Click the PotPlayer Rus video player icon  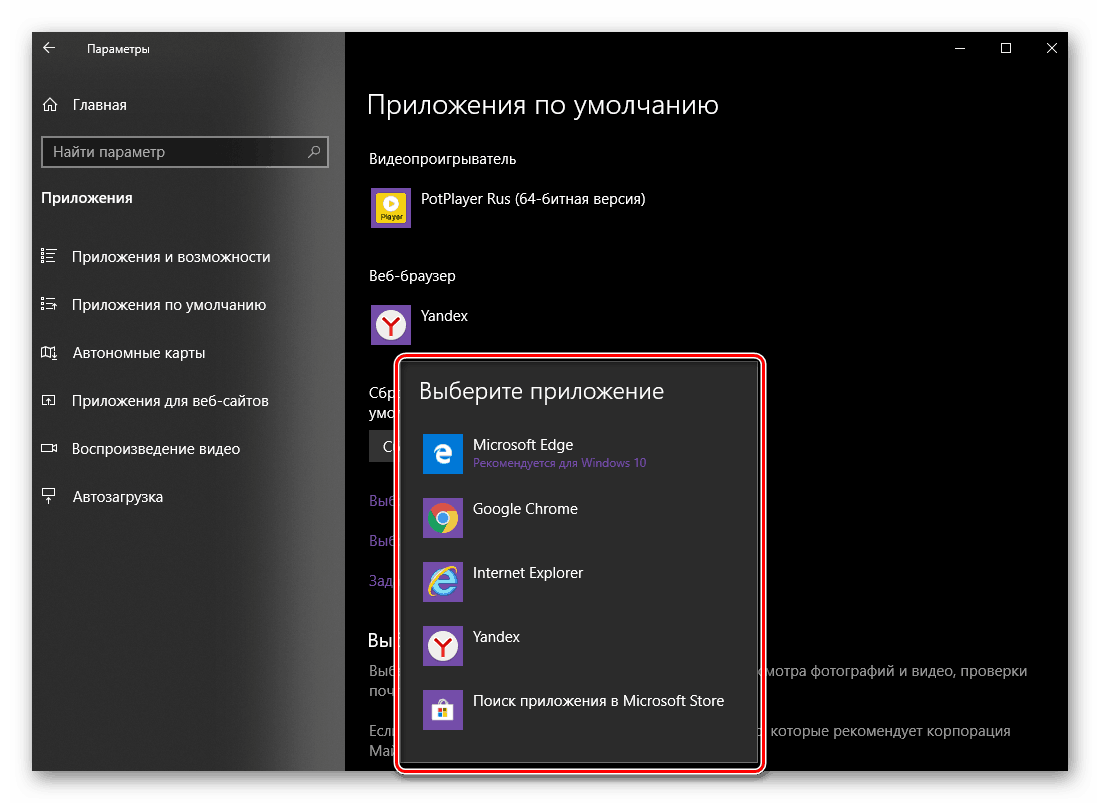(x=390, y=207)
